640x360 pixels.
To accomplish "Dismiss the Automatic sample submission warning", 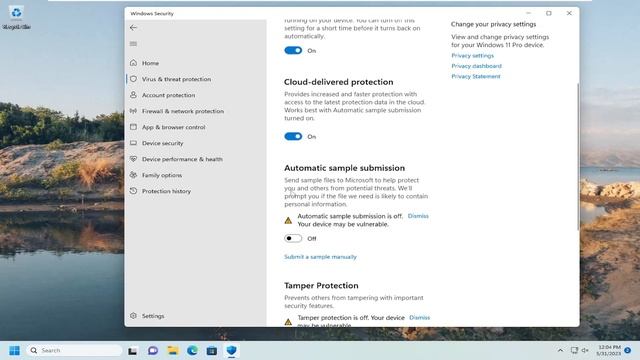I will click(x=418, y=216).
